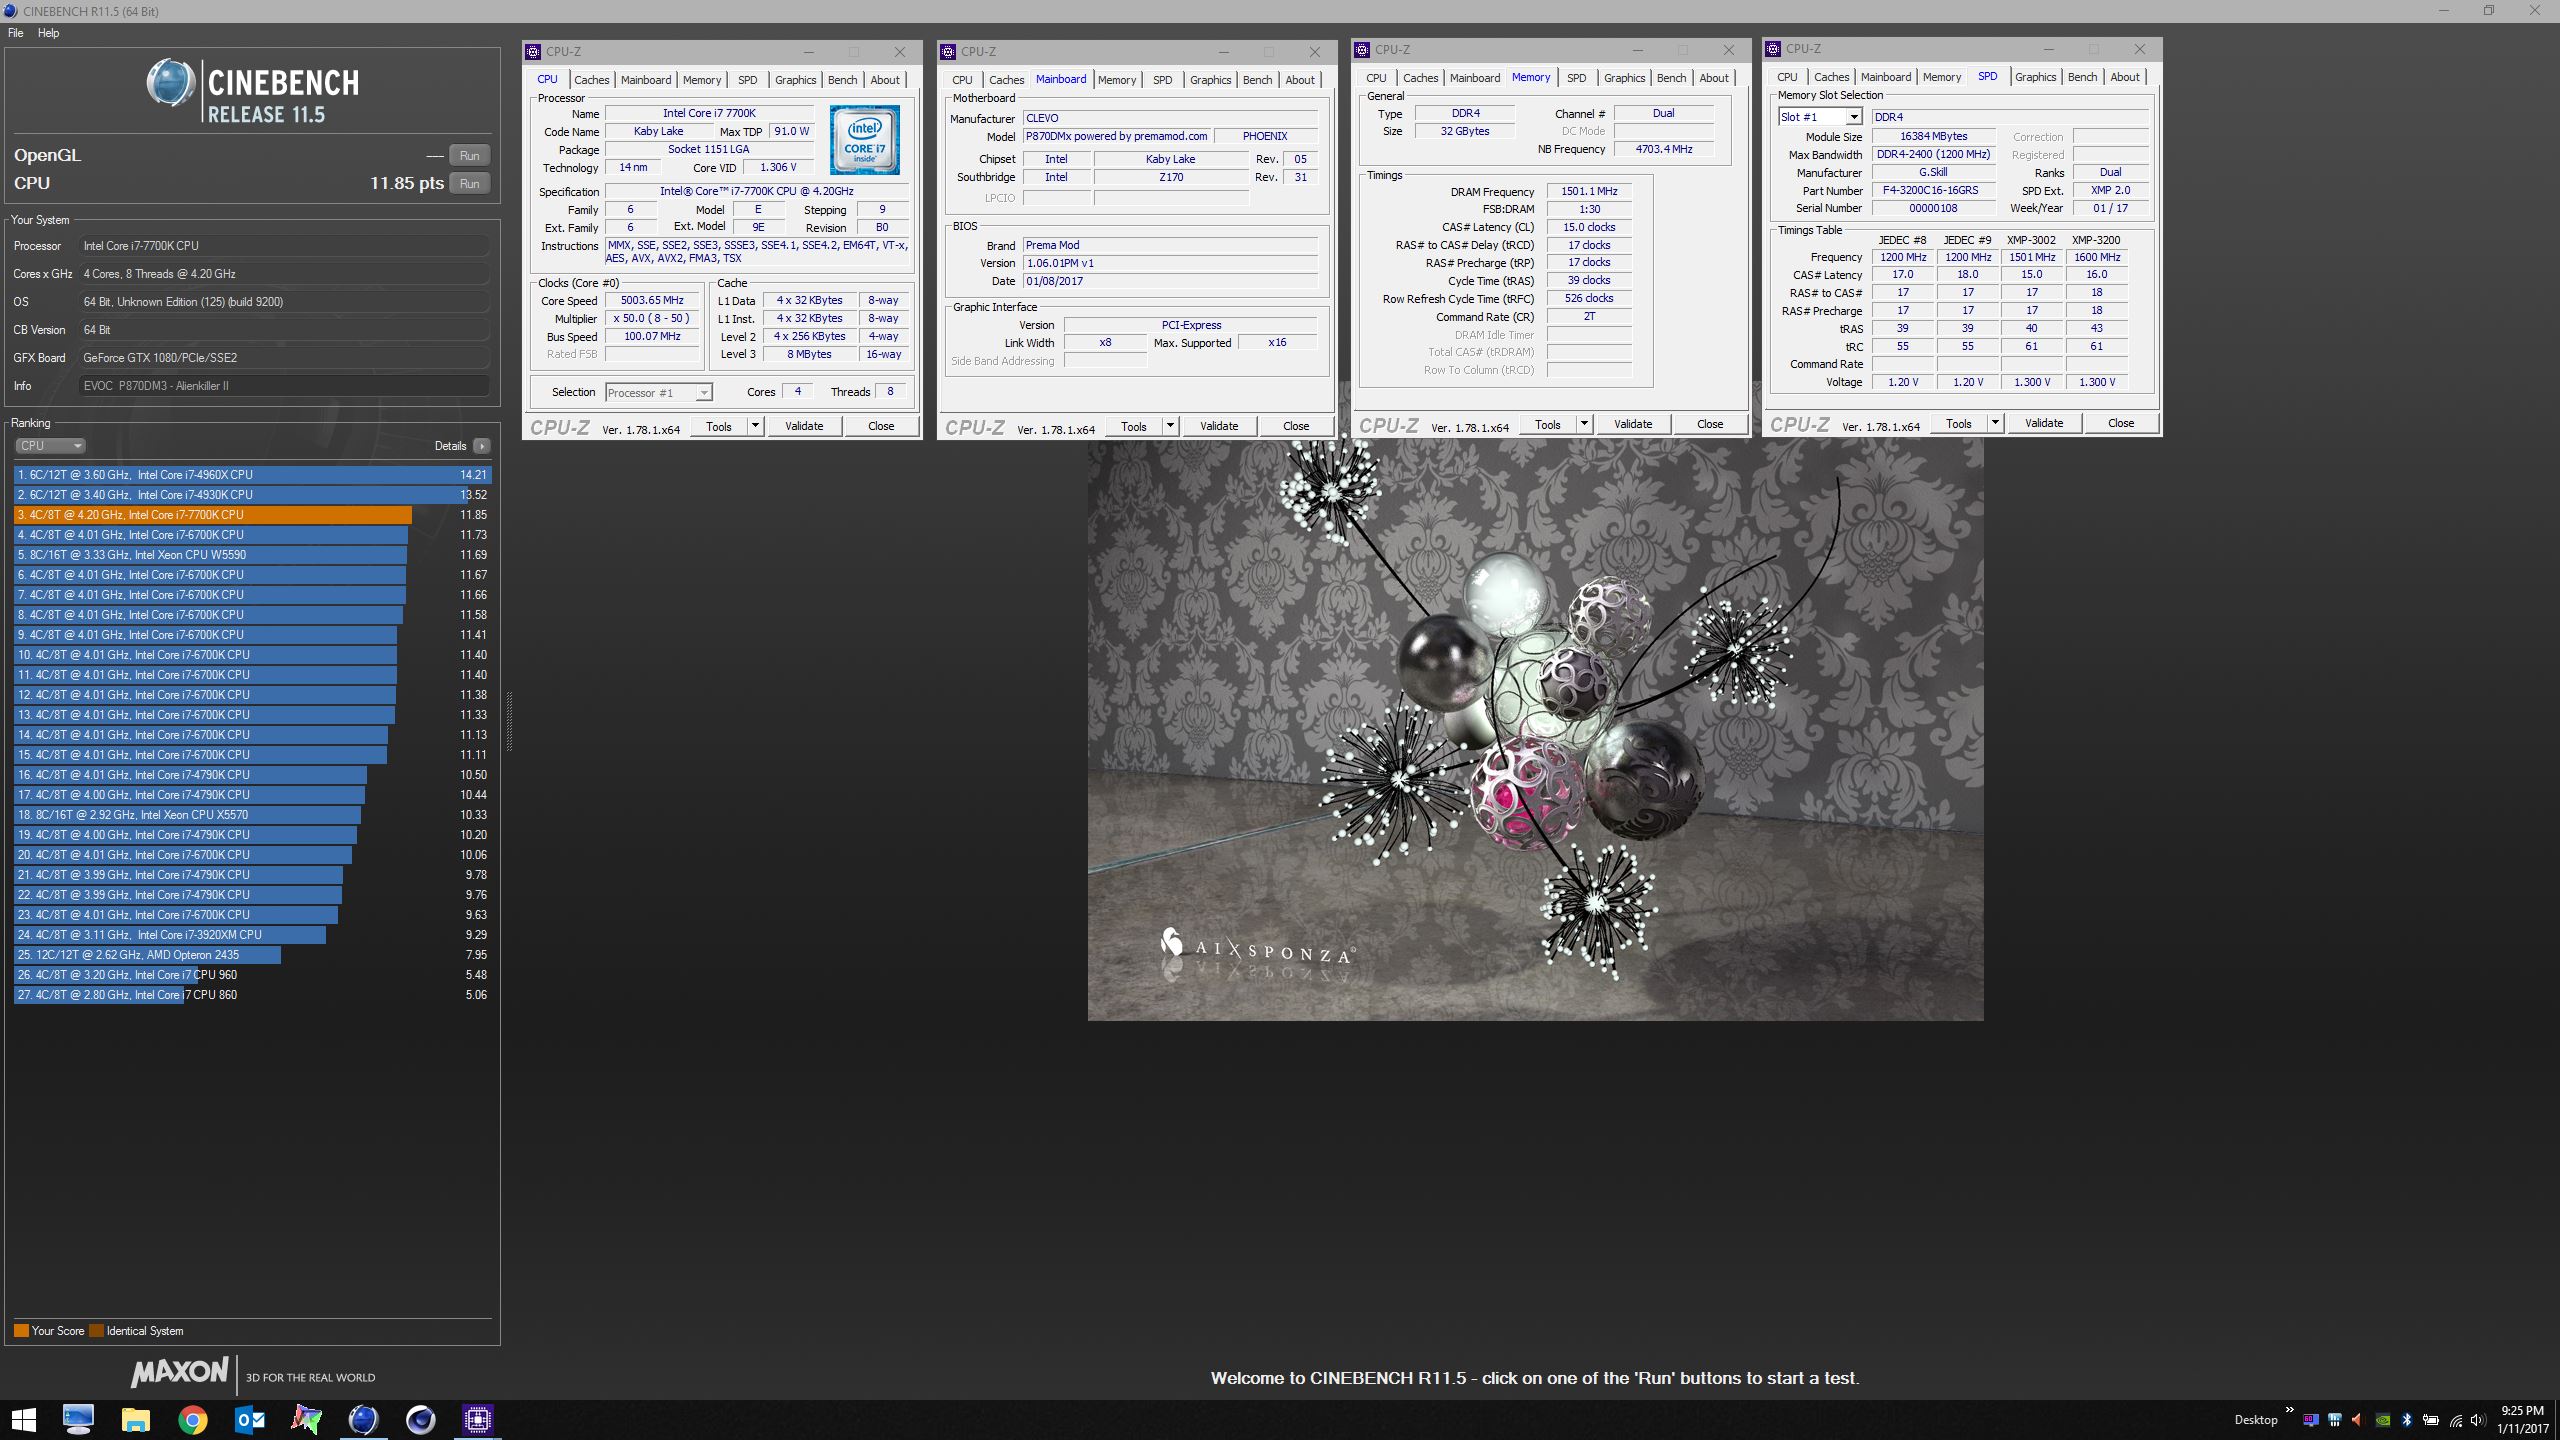2560x1440 pixels.
Task: Check the battery power tray icon
Action: 2431,1420
